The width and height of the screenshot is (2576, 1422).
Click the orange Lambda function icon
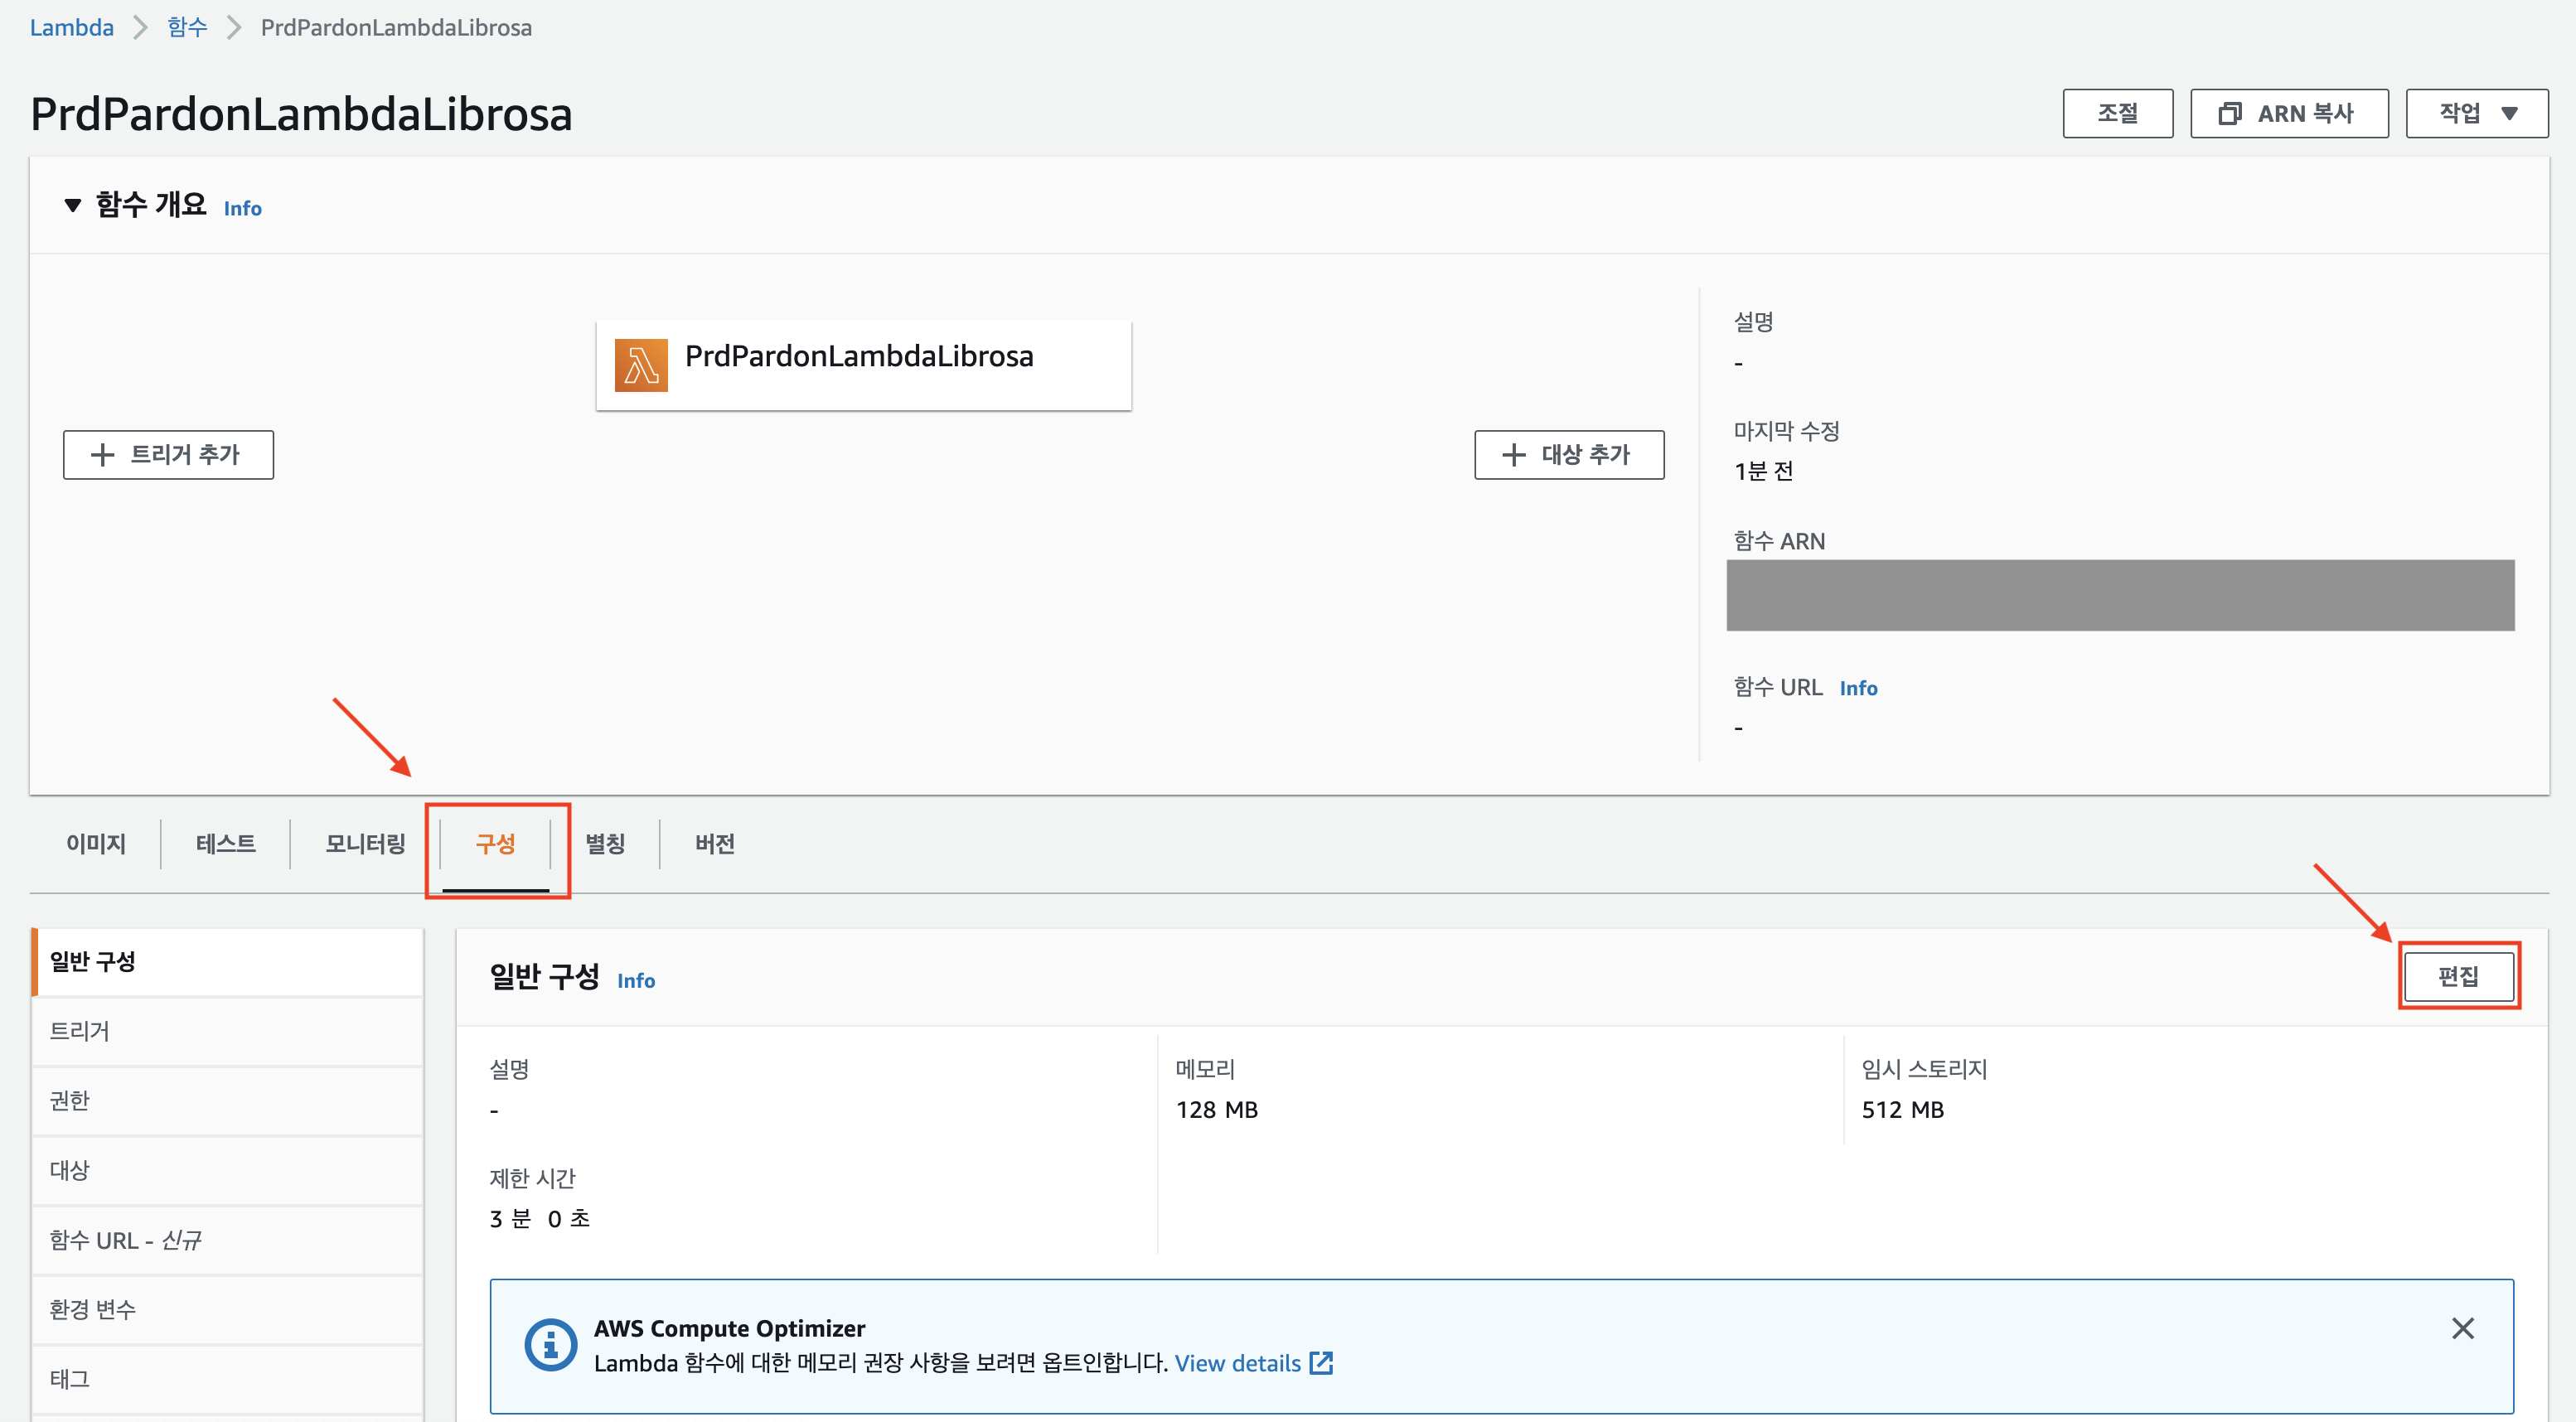[641, 365]
